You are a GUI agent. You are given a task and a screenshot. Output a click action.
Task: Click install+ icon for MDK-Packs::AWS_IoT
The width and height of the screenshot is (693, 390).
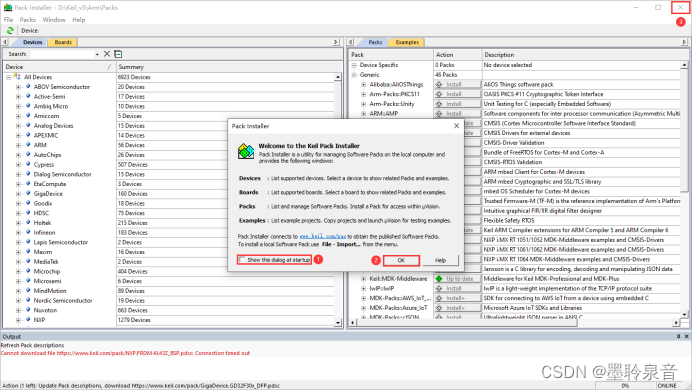[439, 298]
